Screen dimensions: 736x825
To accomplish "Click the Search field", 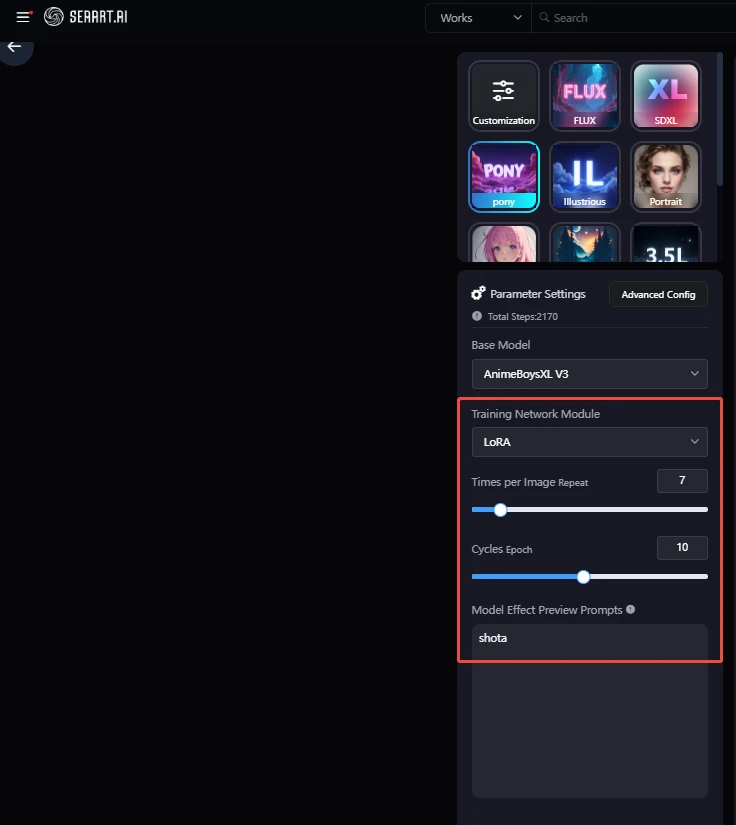I will coord(633,18).
